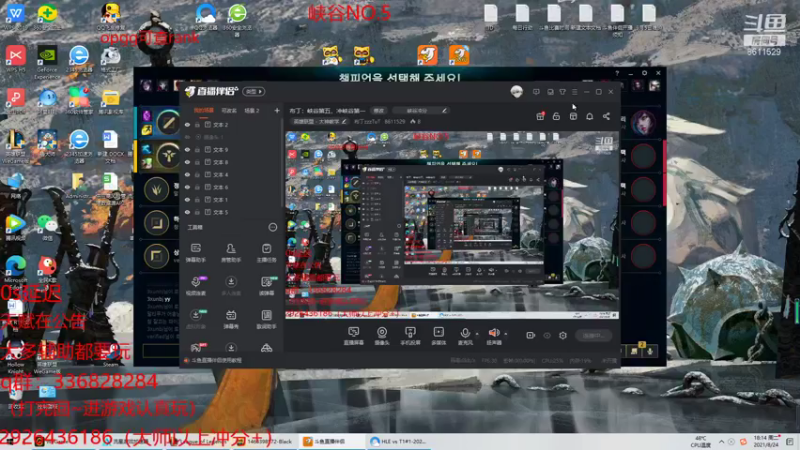The width and height of the screenshot is (800, 450).
Task: Toggle lock on layer 文本 9
Action: [x=197, y=149]
